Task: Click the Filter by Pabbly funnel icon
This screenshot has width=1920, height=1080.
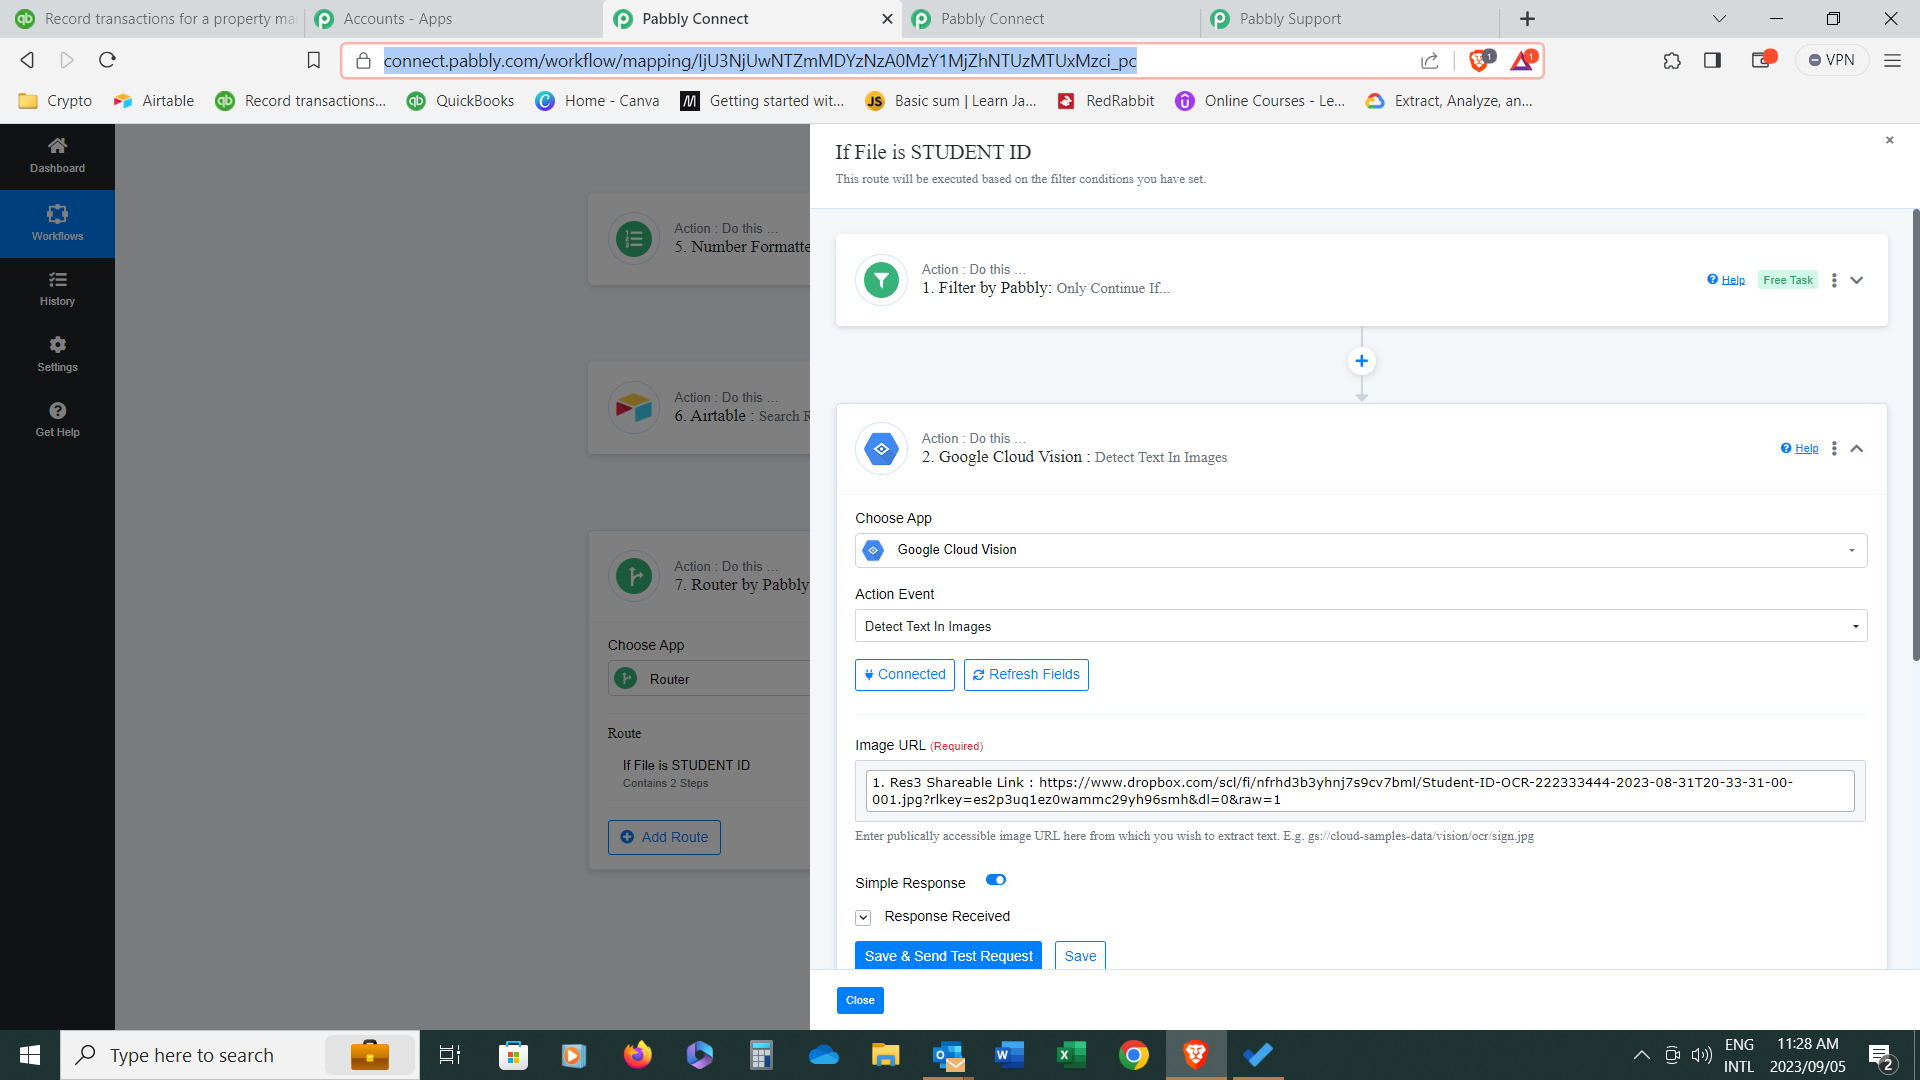Action: (x=881, y=280)
